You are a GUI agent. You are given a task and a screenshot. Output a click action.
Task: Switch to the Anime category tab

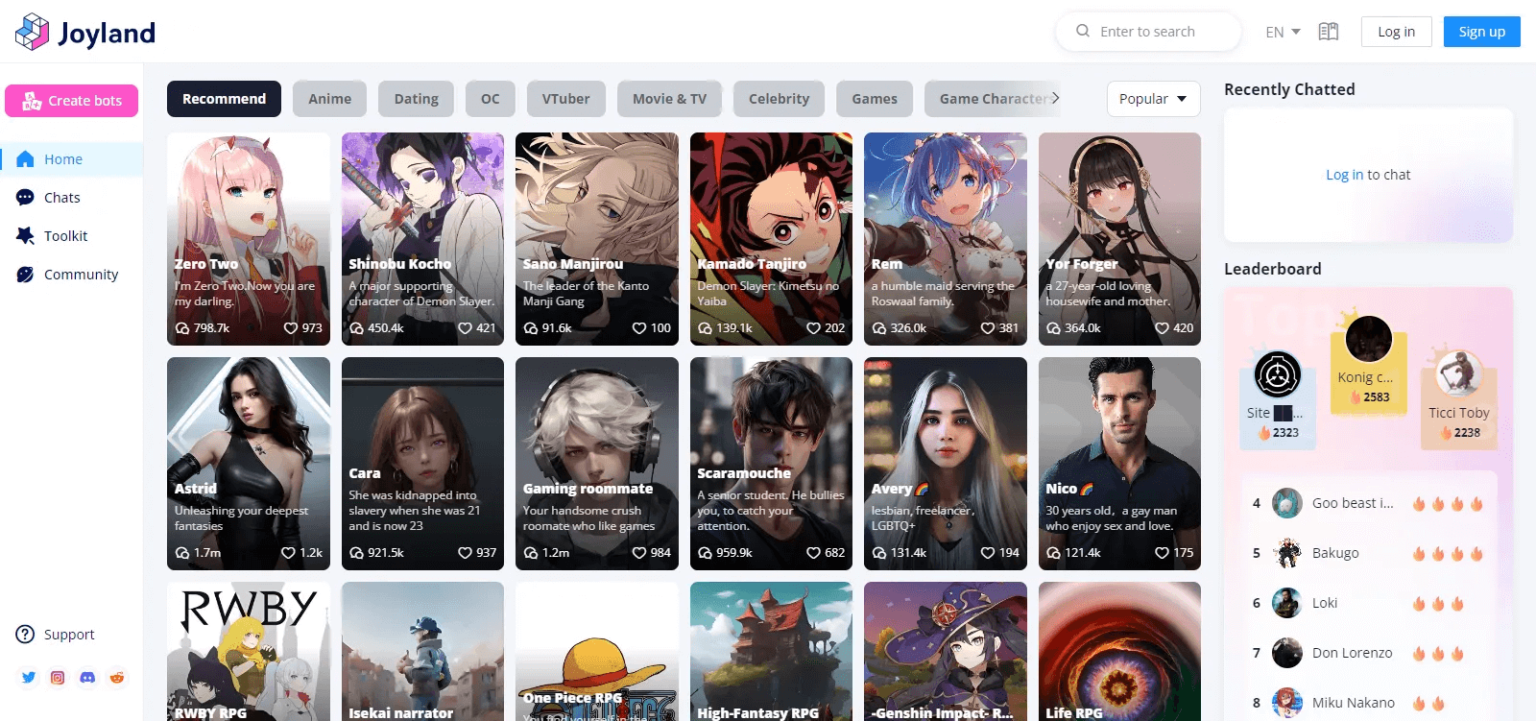[x=329, y=98]
